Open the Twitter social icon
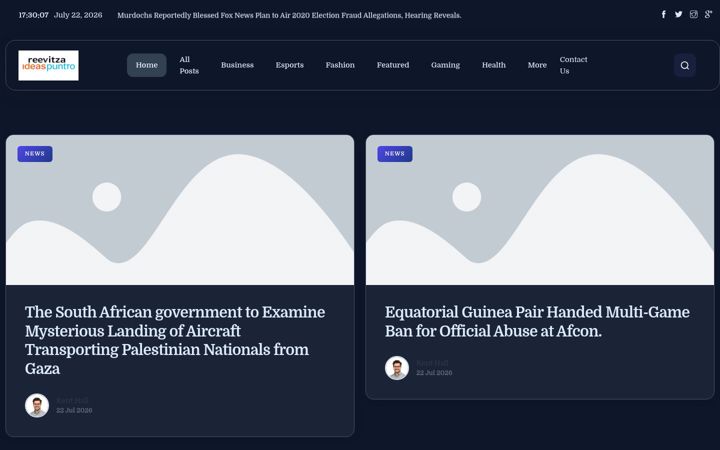 [x=678, y=15]
